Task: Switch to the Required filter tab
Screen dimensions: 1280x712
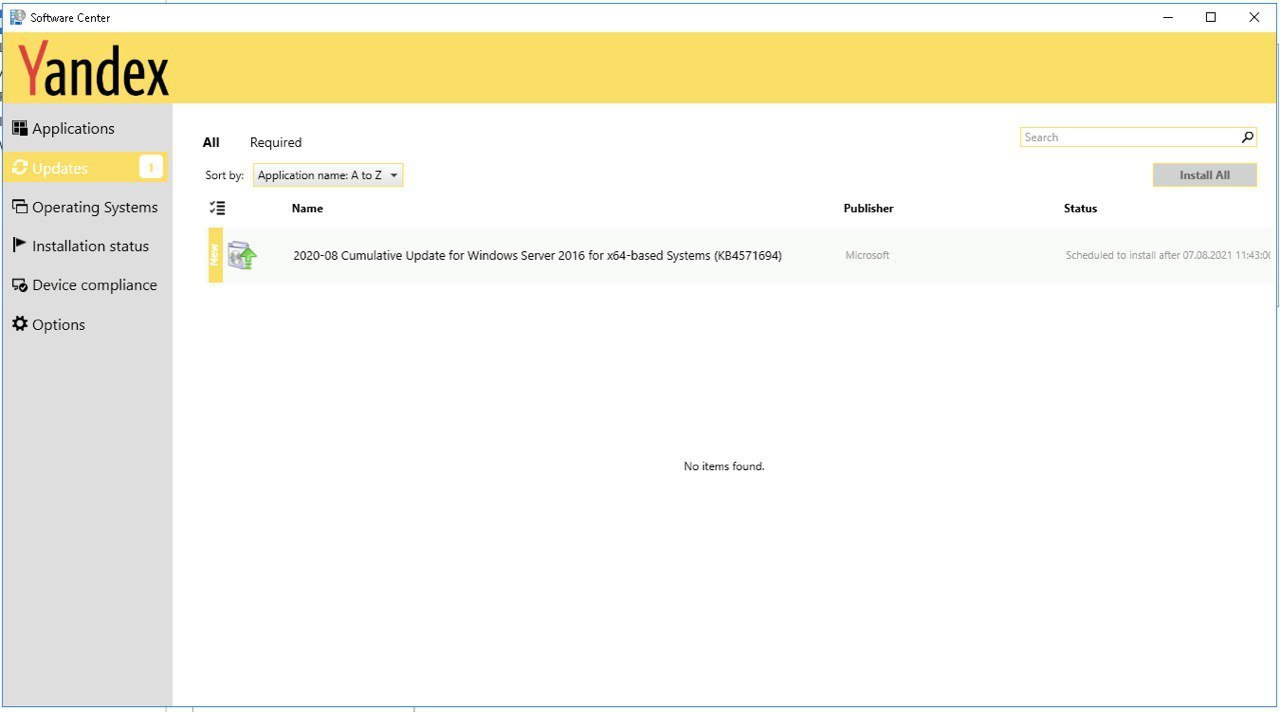Action: click(275, 142)
